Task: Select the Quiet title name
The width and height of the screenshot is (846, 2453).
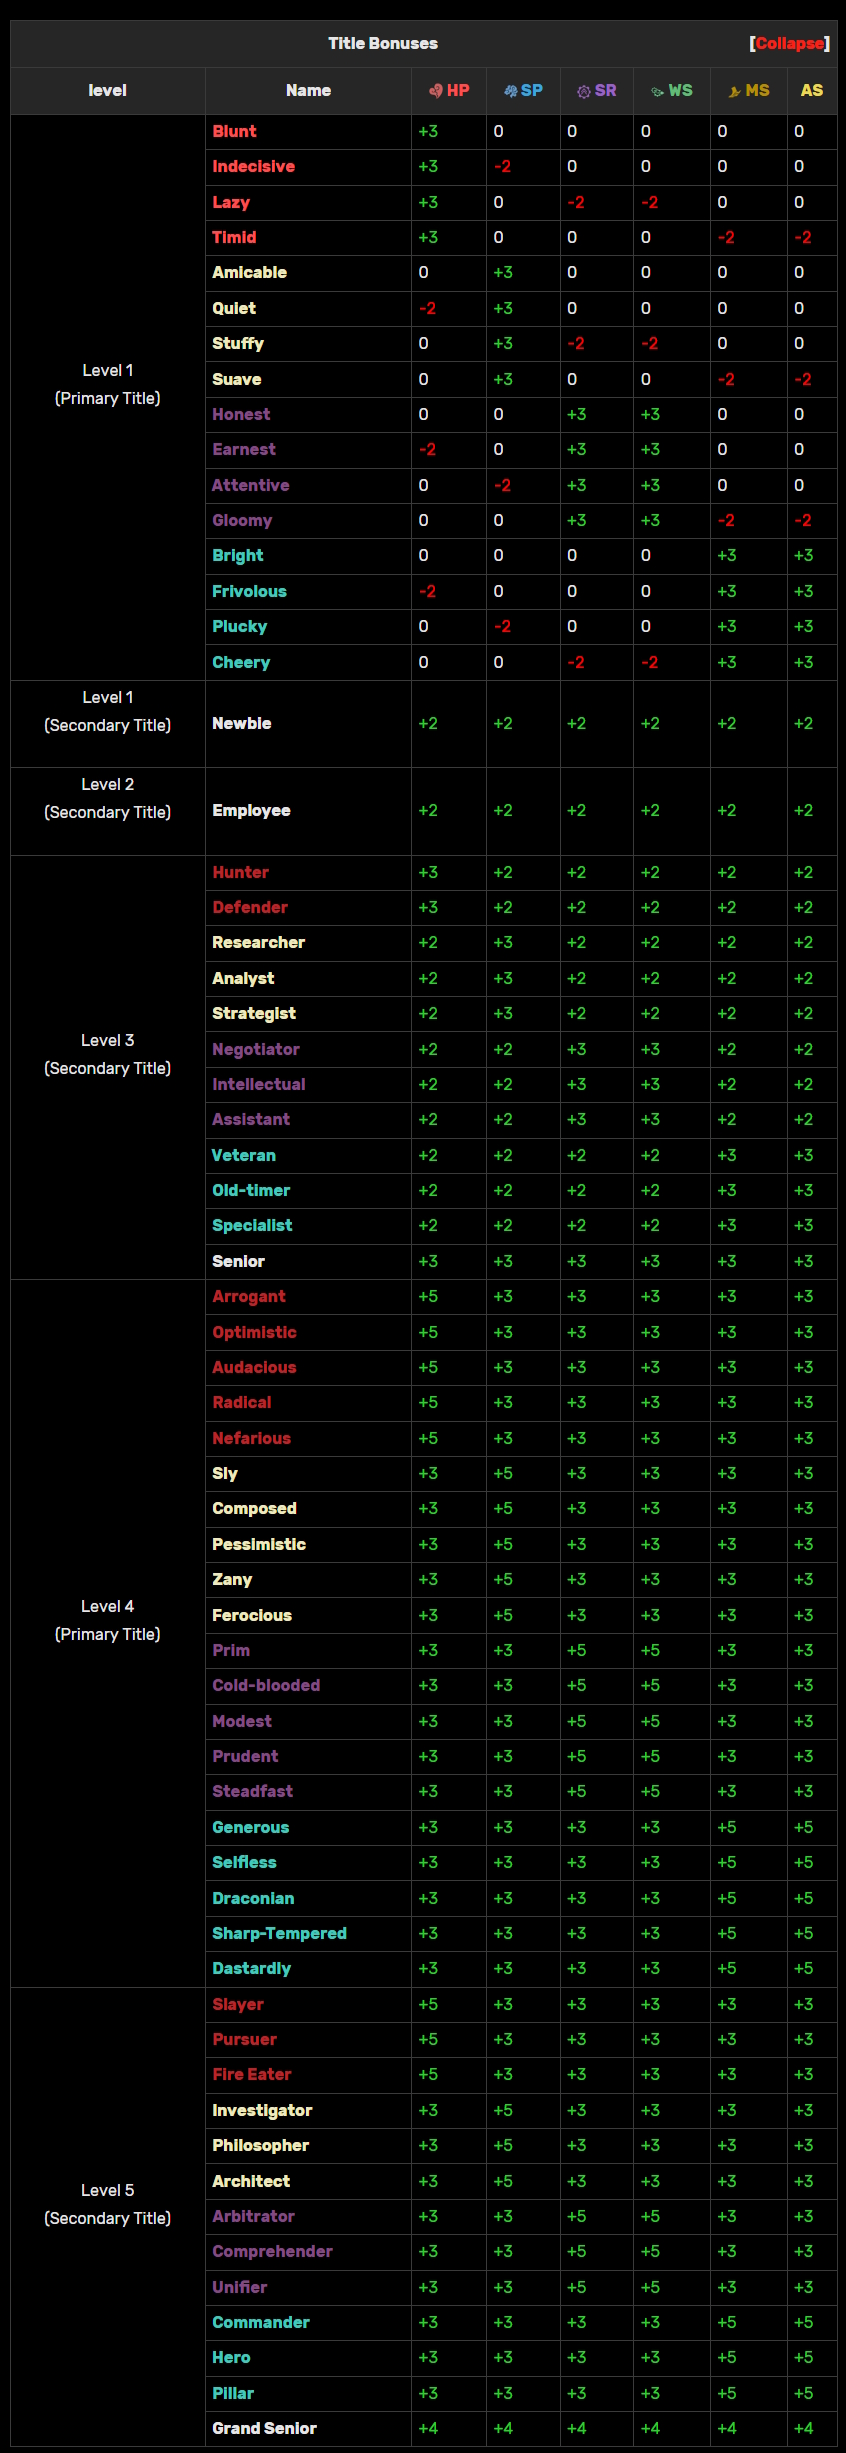Action: click(x=234, y=309)
